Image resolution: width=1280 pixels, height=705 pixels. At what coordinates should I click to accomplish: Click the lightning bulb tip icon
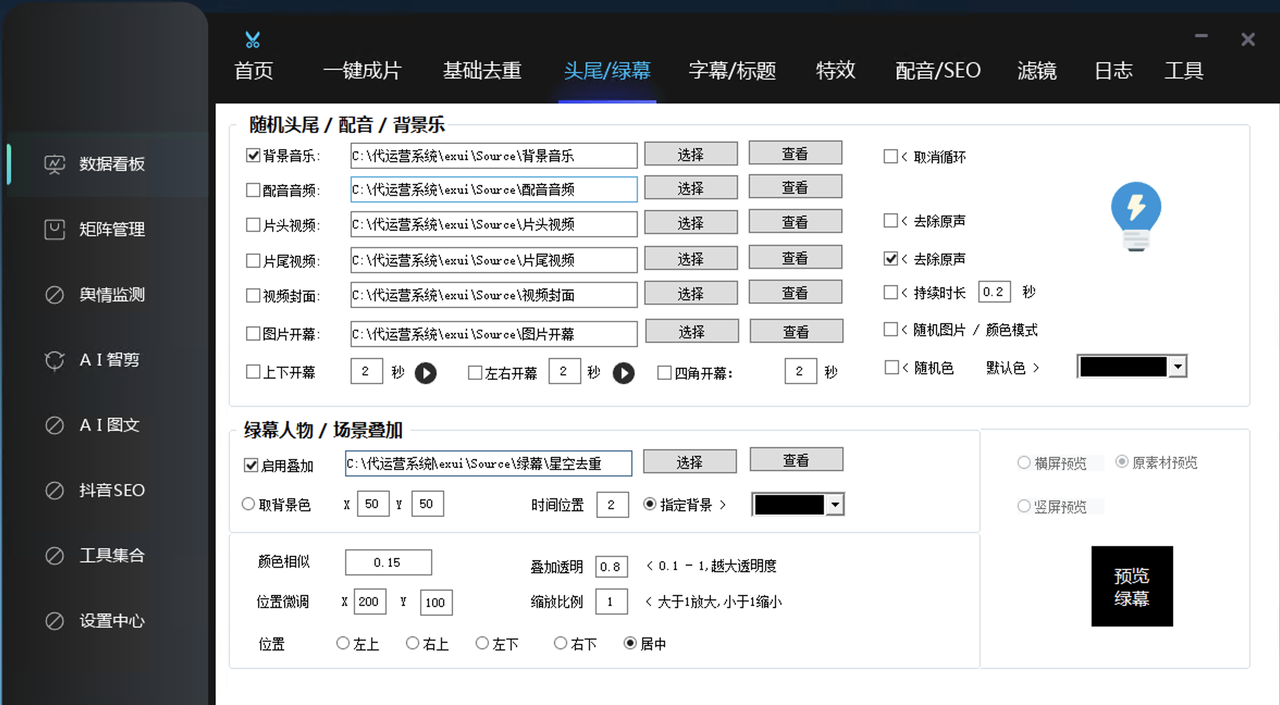[x=1136, y=216]
